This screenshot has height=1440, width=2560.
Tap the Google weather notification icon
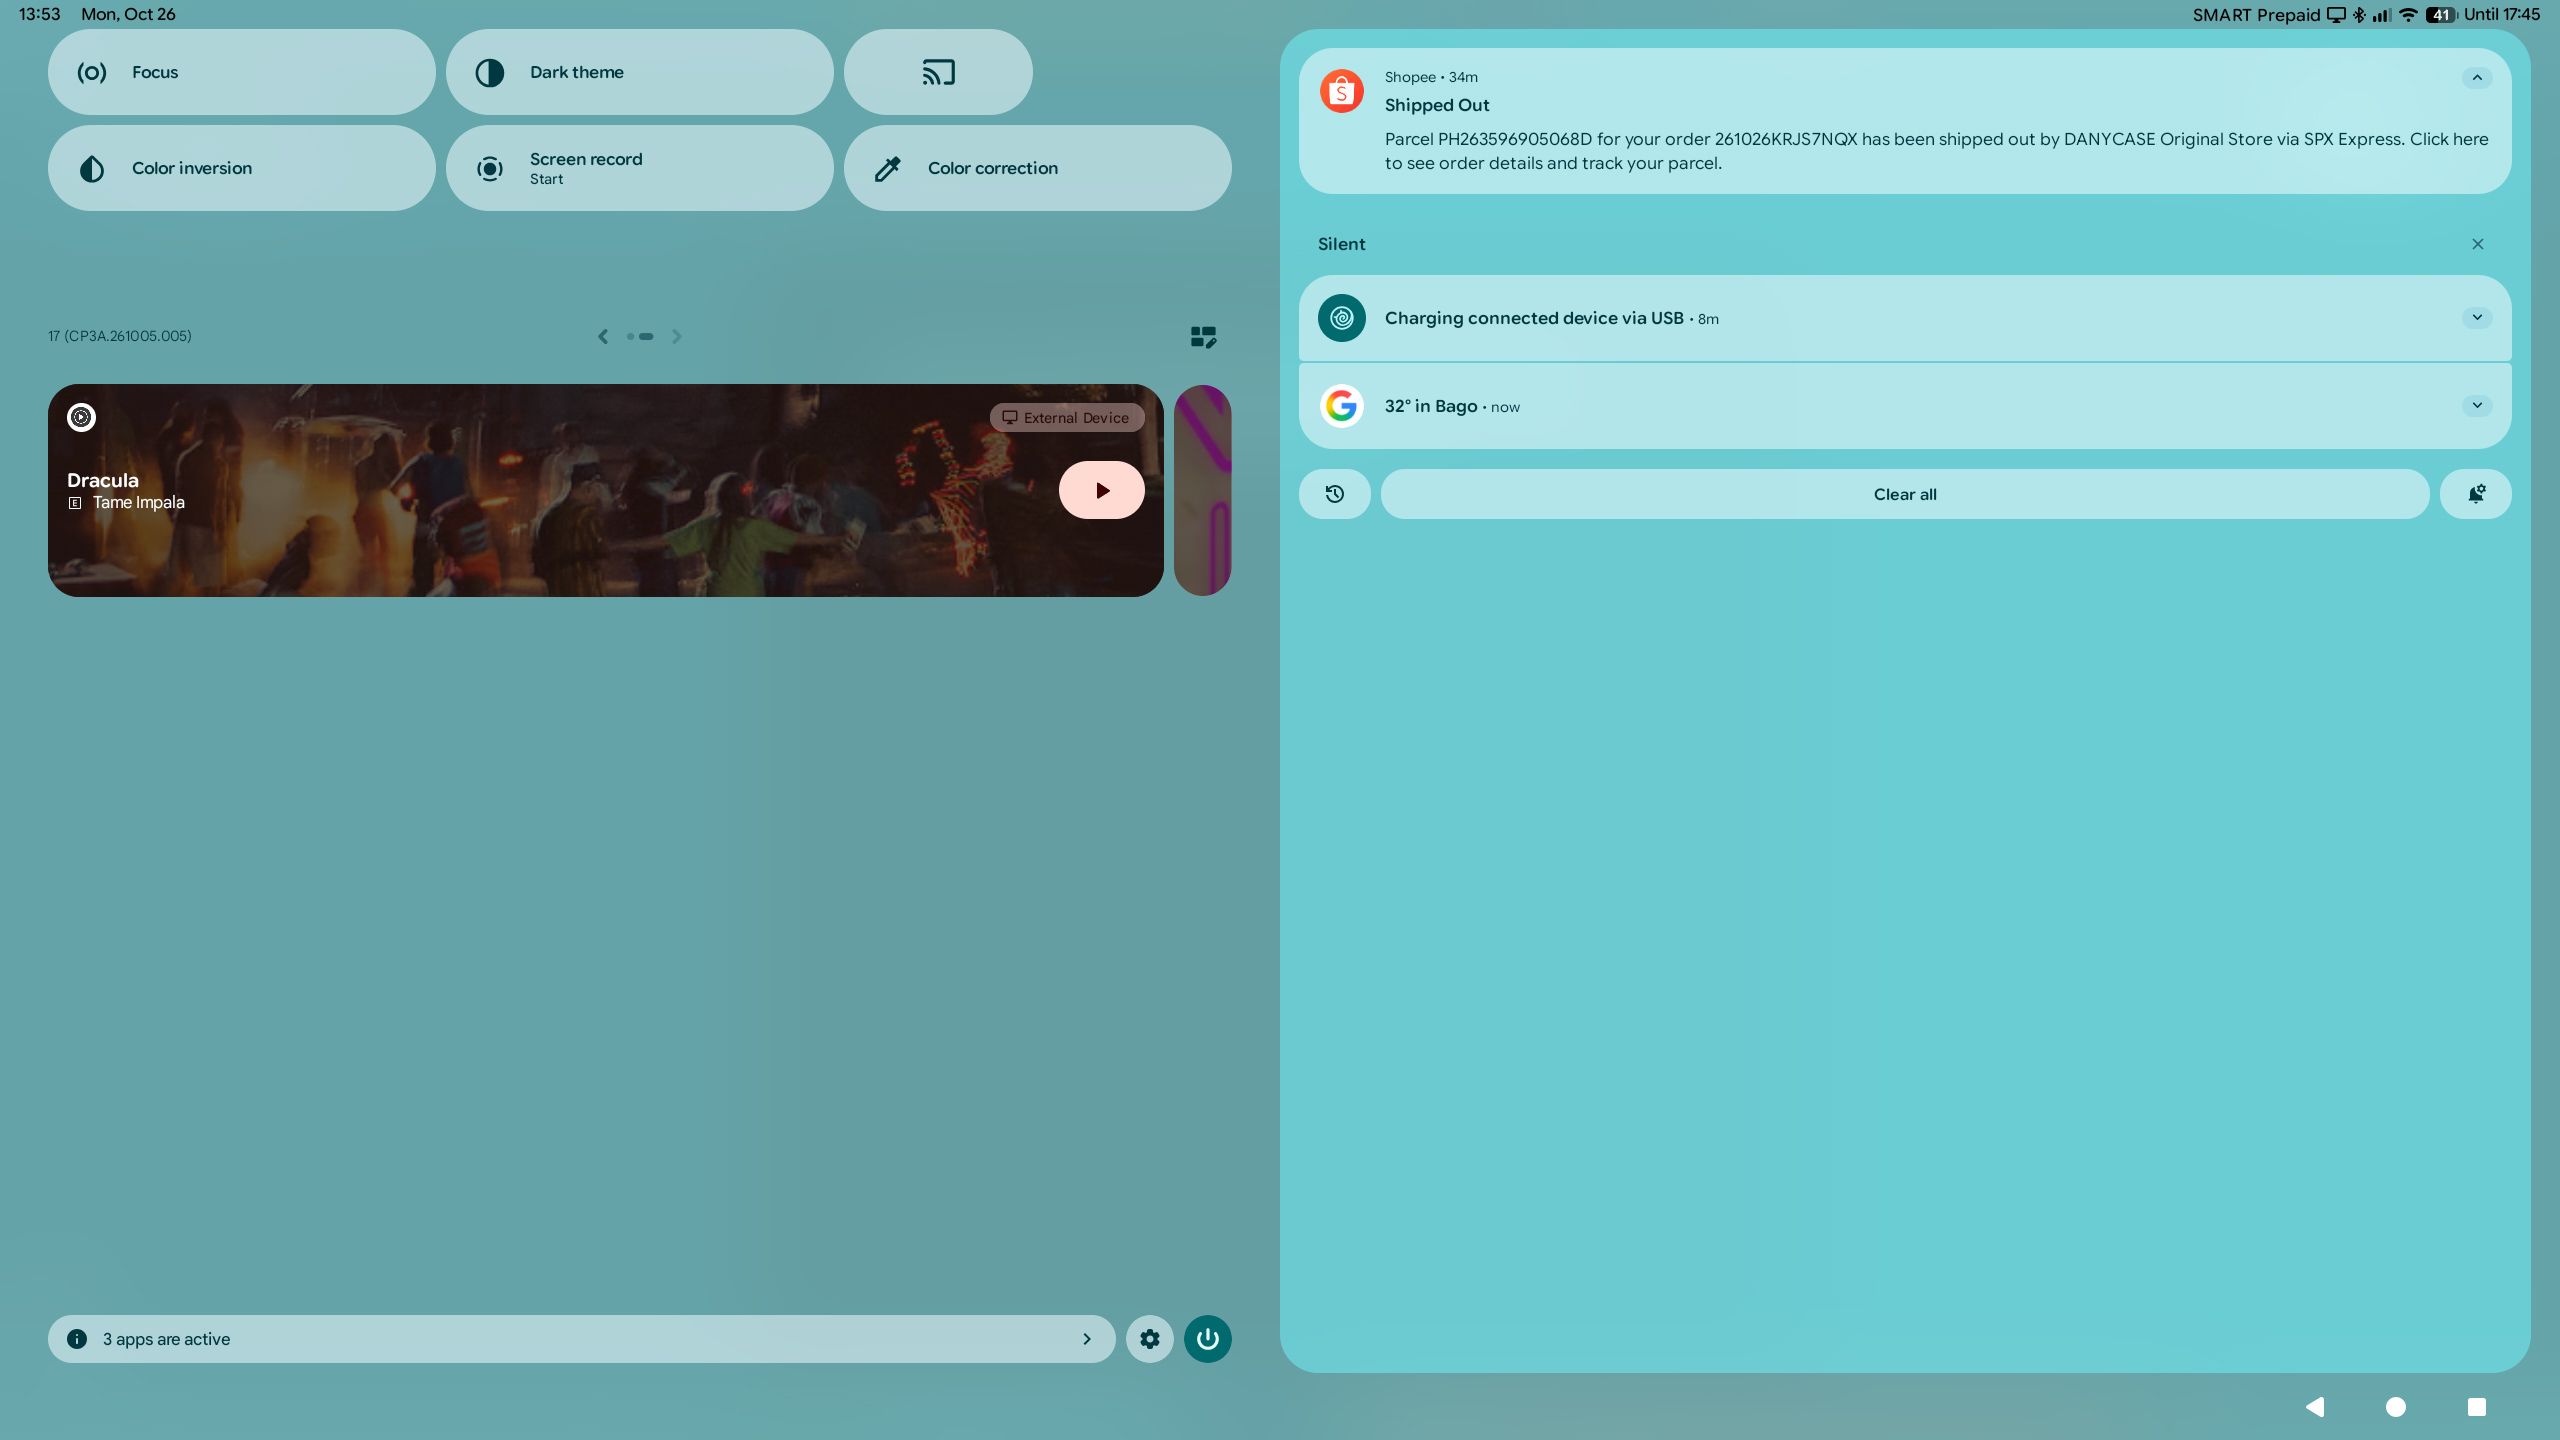click(x=1341, y=406)
